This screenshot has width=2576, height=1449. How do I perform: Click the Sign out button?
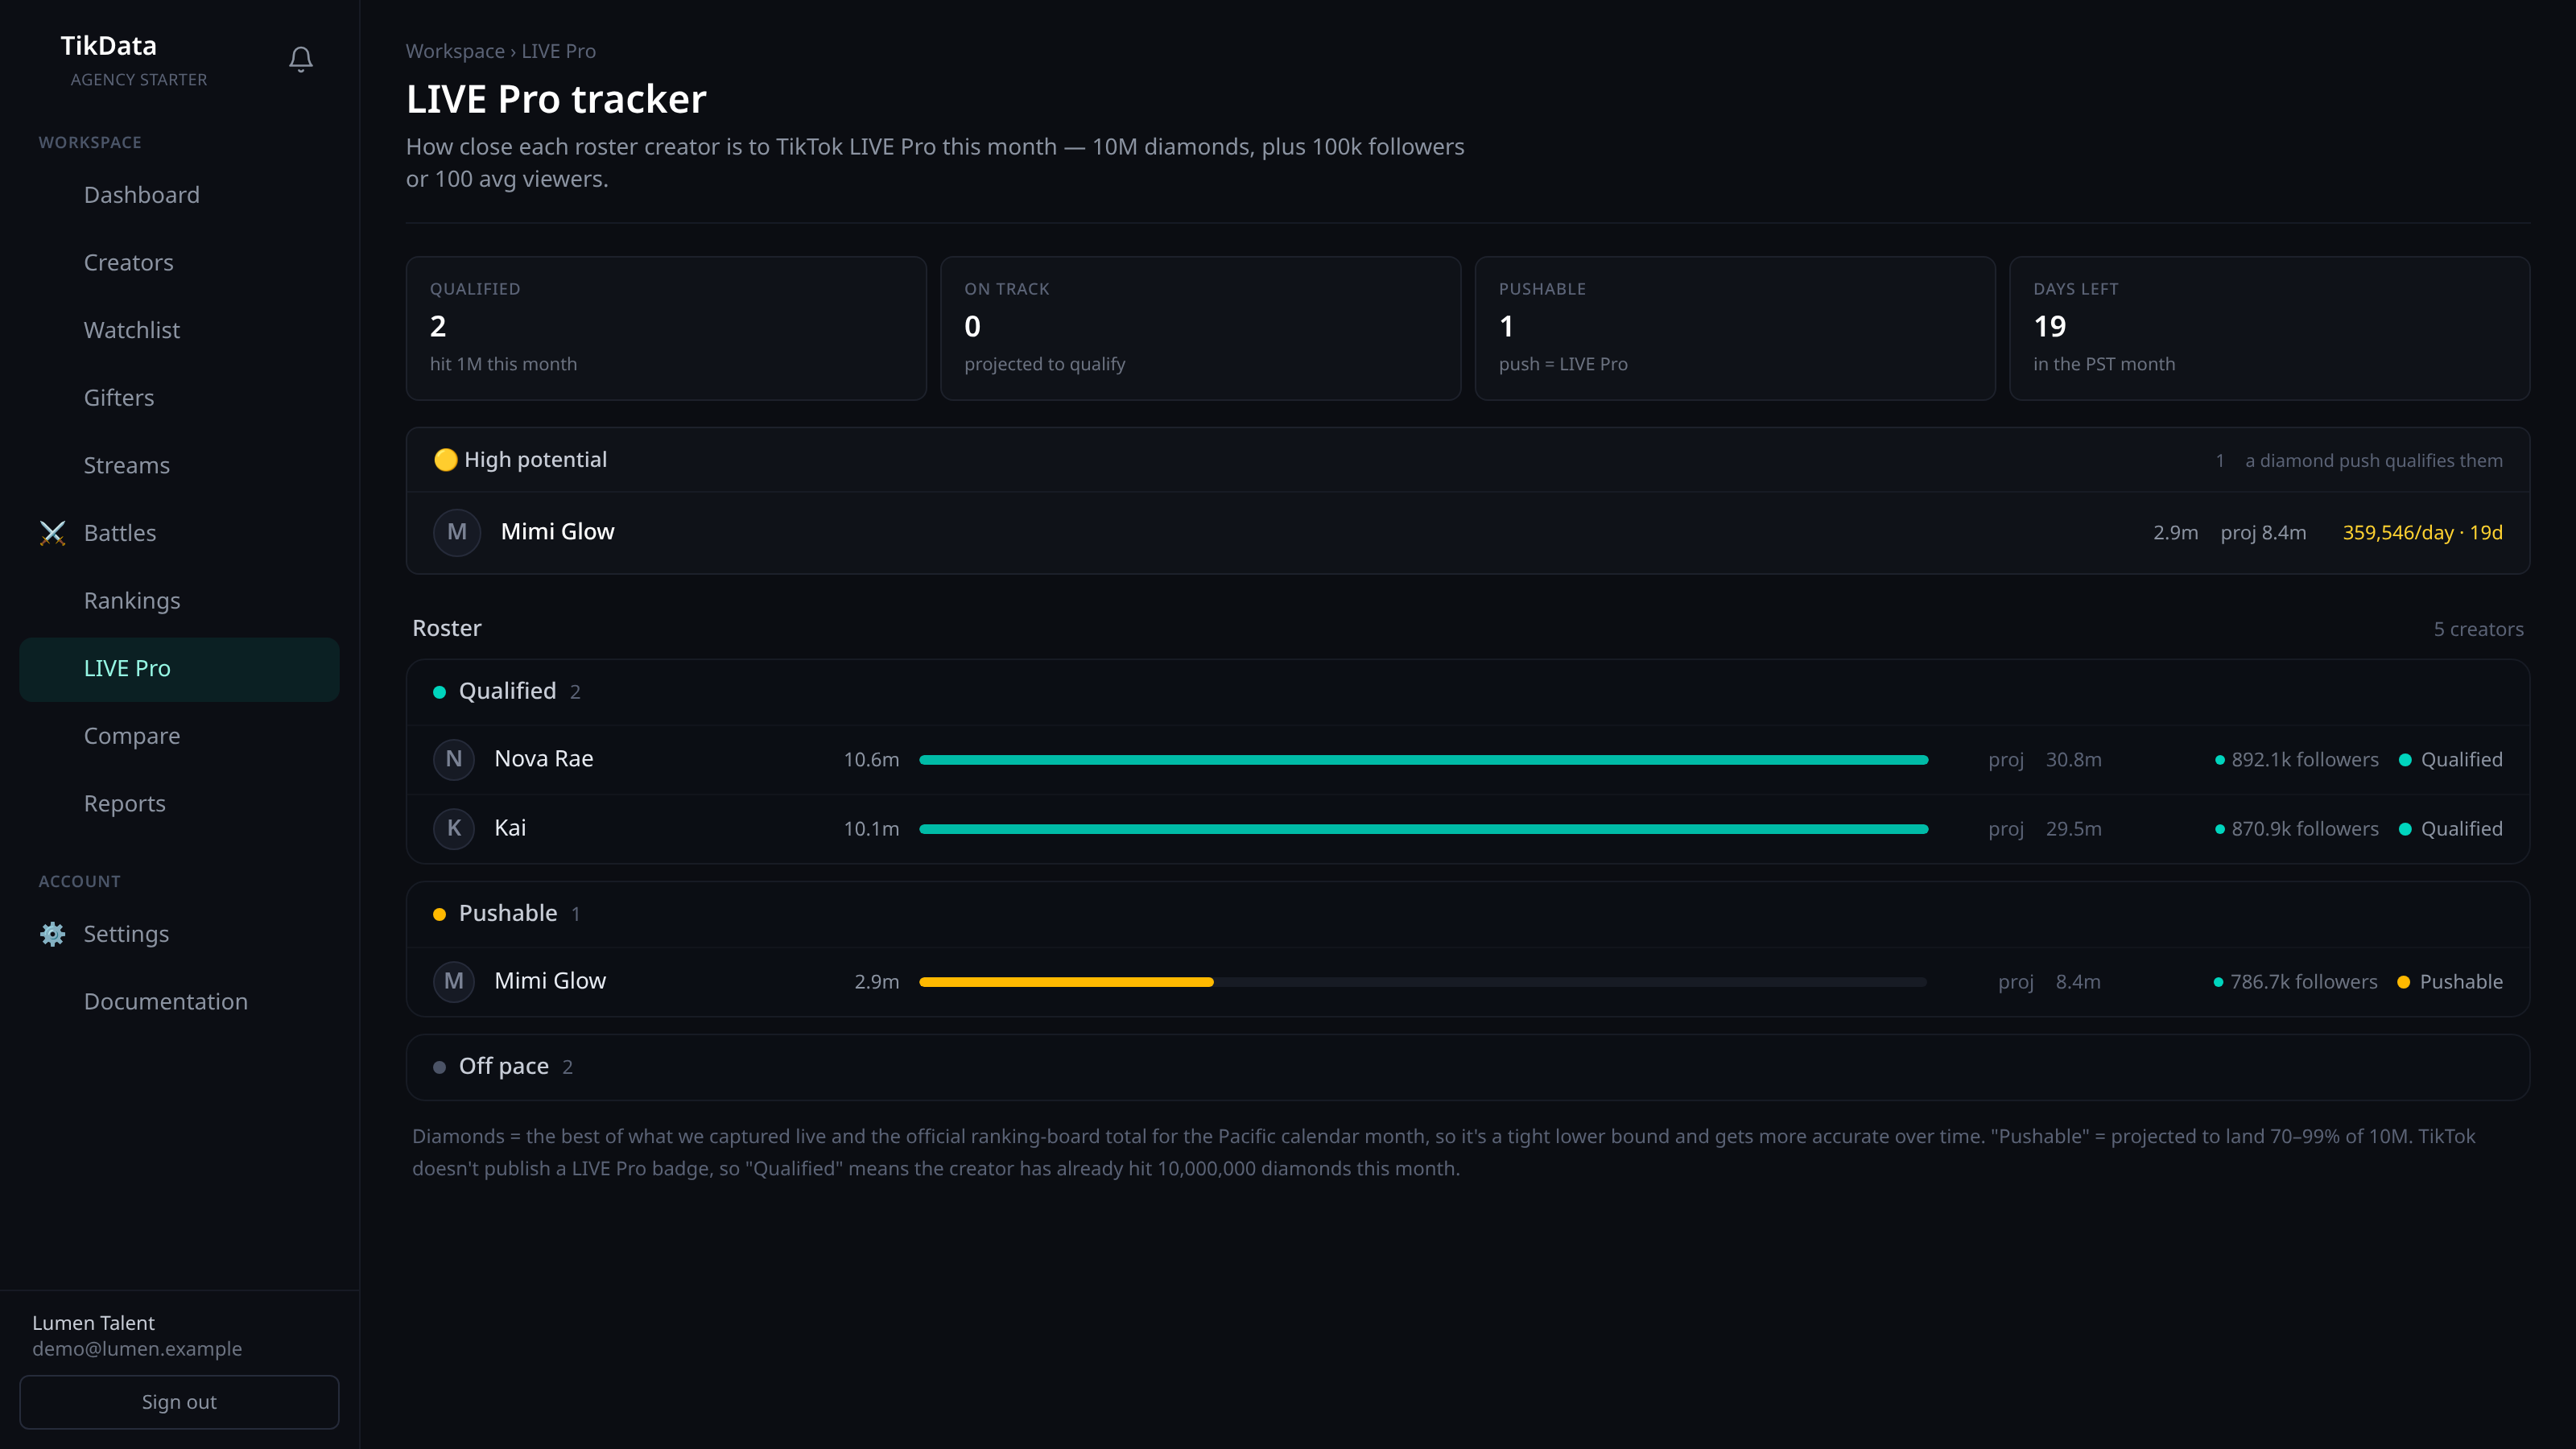click(x=179, y=1402)
